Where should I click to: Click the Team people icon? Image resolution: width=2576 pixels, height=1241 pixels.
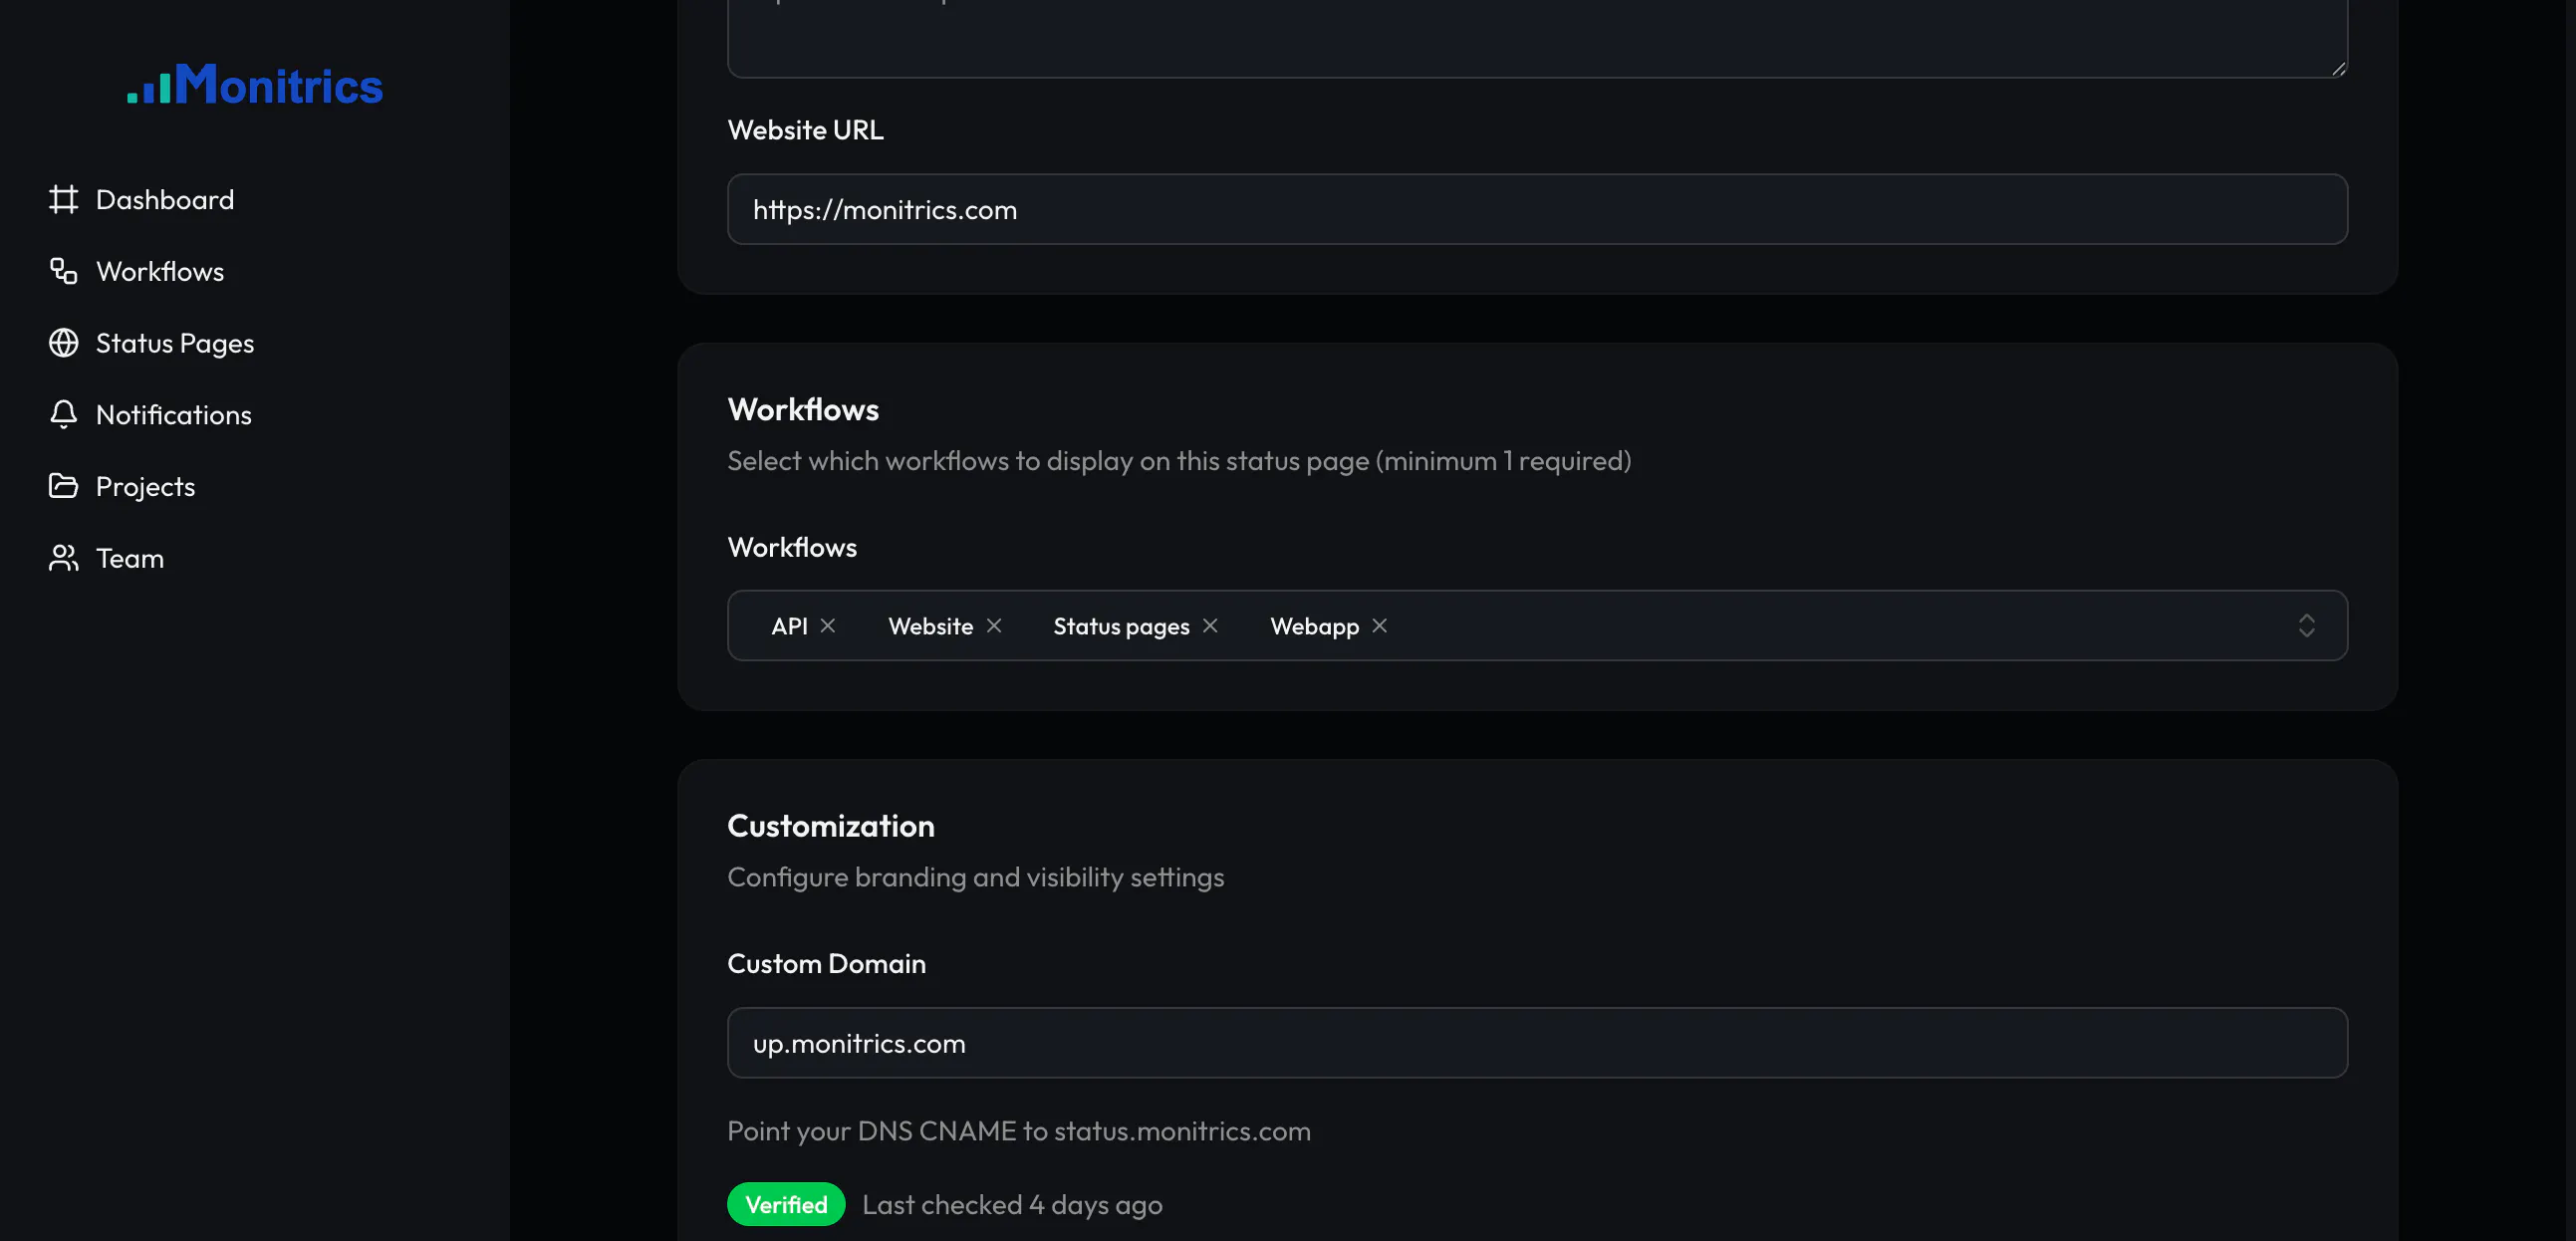63,558
